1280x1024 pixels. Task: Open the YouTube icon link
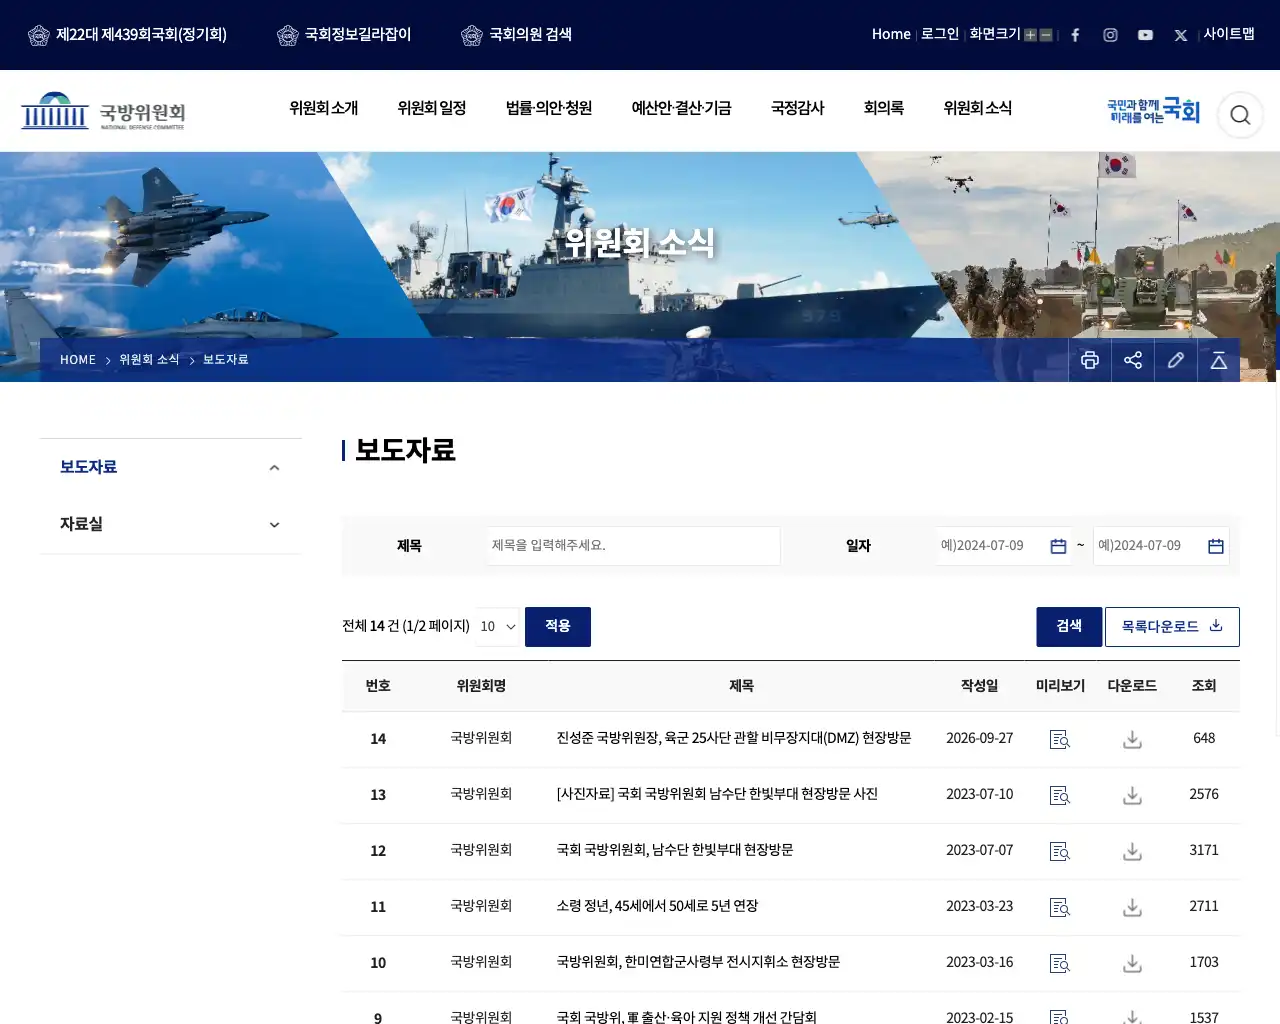(1145, 35)
